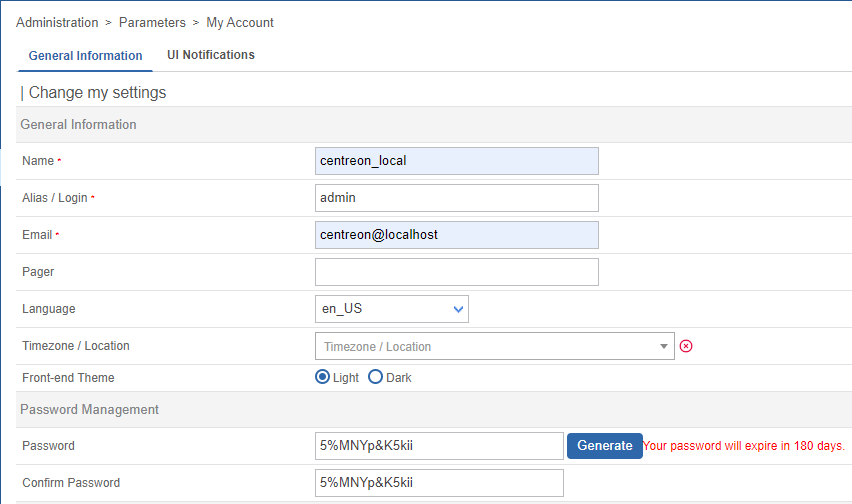Select the Light front-end theme
The width and height of the screenshot is (852, 504).
(x=322, y=377)
